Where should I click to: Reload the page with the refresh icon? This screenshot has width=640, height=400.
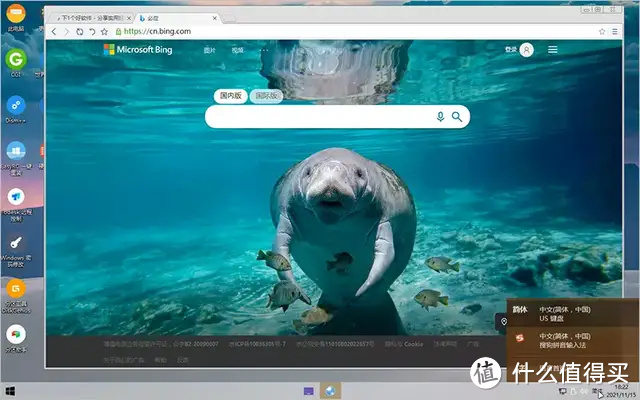tap(80, 31)
